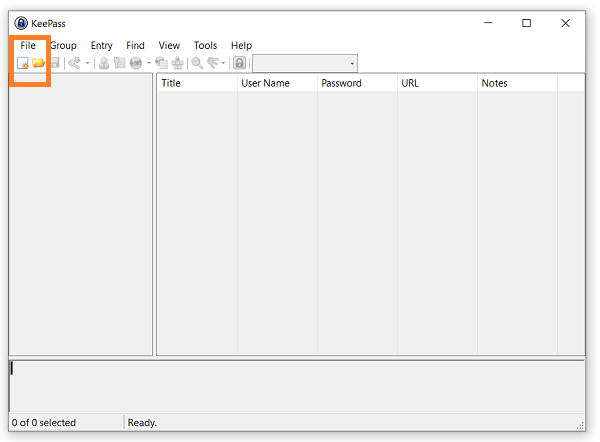
Task: Click inside the entry details text pane
Action: click(x=297, y=386)
